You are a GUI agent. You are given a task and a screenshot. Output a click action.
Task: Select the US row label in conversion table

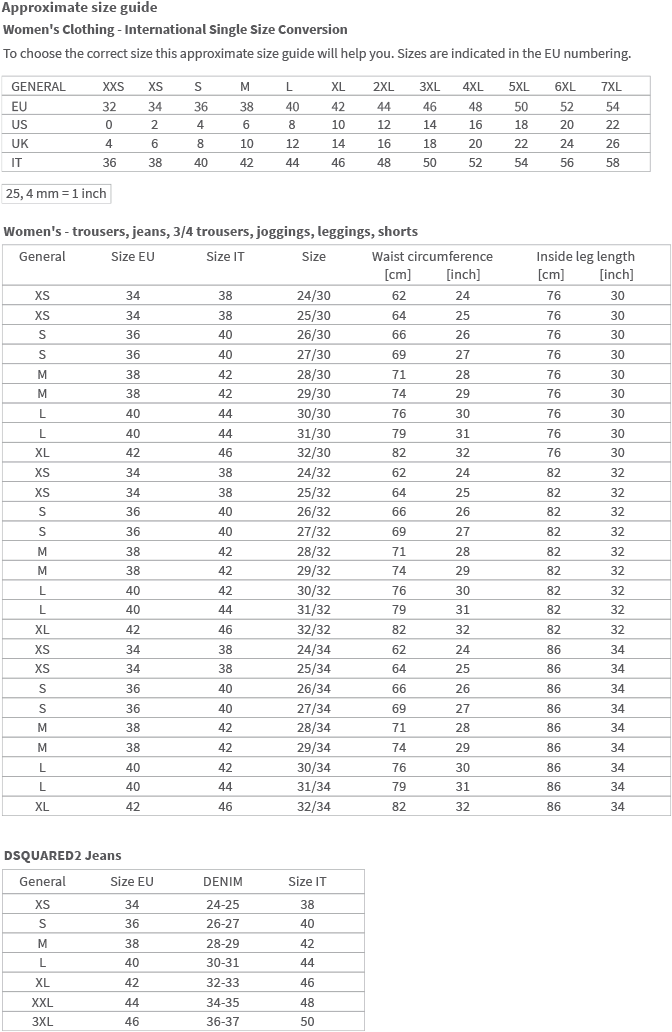click(x=20, y=125)
